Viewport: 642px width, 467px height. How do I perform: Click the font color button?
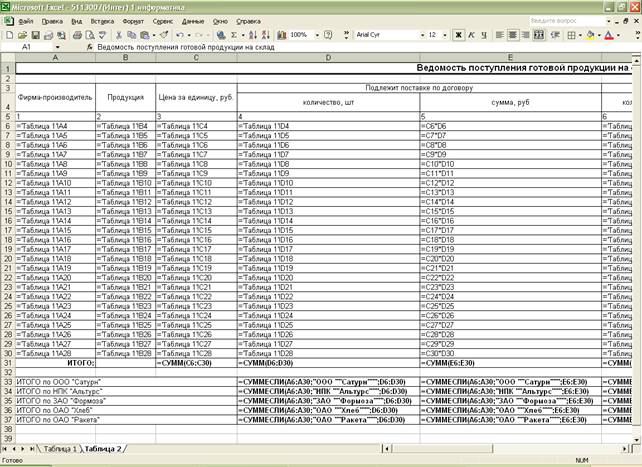(x=607, y=34)
